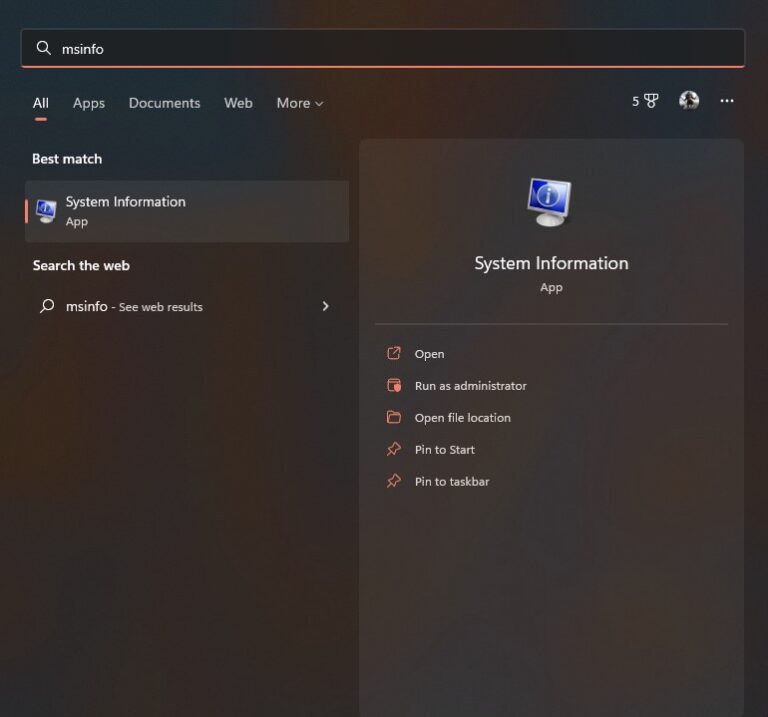The image size is (768, 717).
Task: Open file location of System Information
Action: coord(463,418)
